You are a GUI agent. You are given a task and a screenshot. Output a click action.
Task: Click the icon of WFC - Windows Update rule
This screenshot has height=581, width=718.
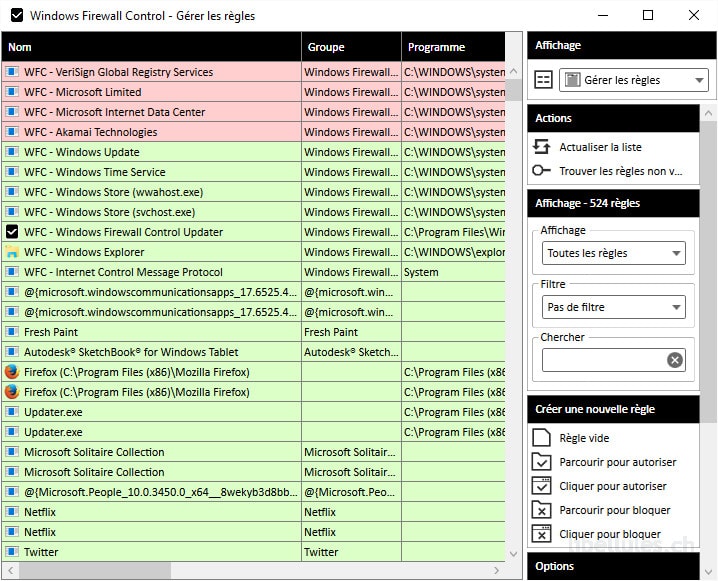pos(12,152)
